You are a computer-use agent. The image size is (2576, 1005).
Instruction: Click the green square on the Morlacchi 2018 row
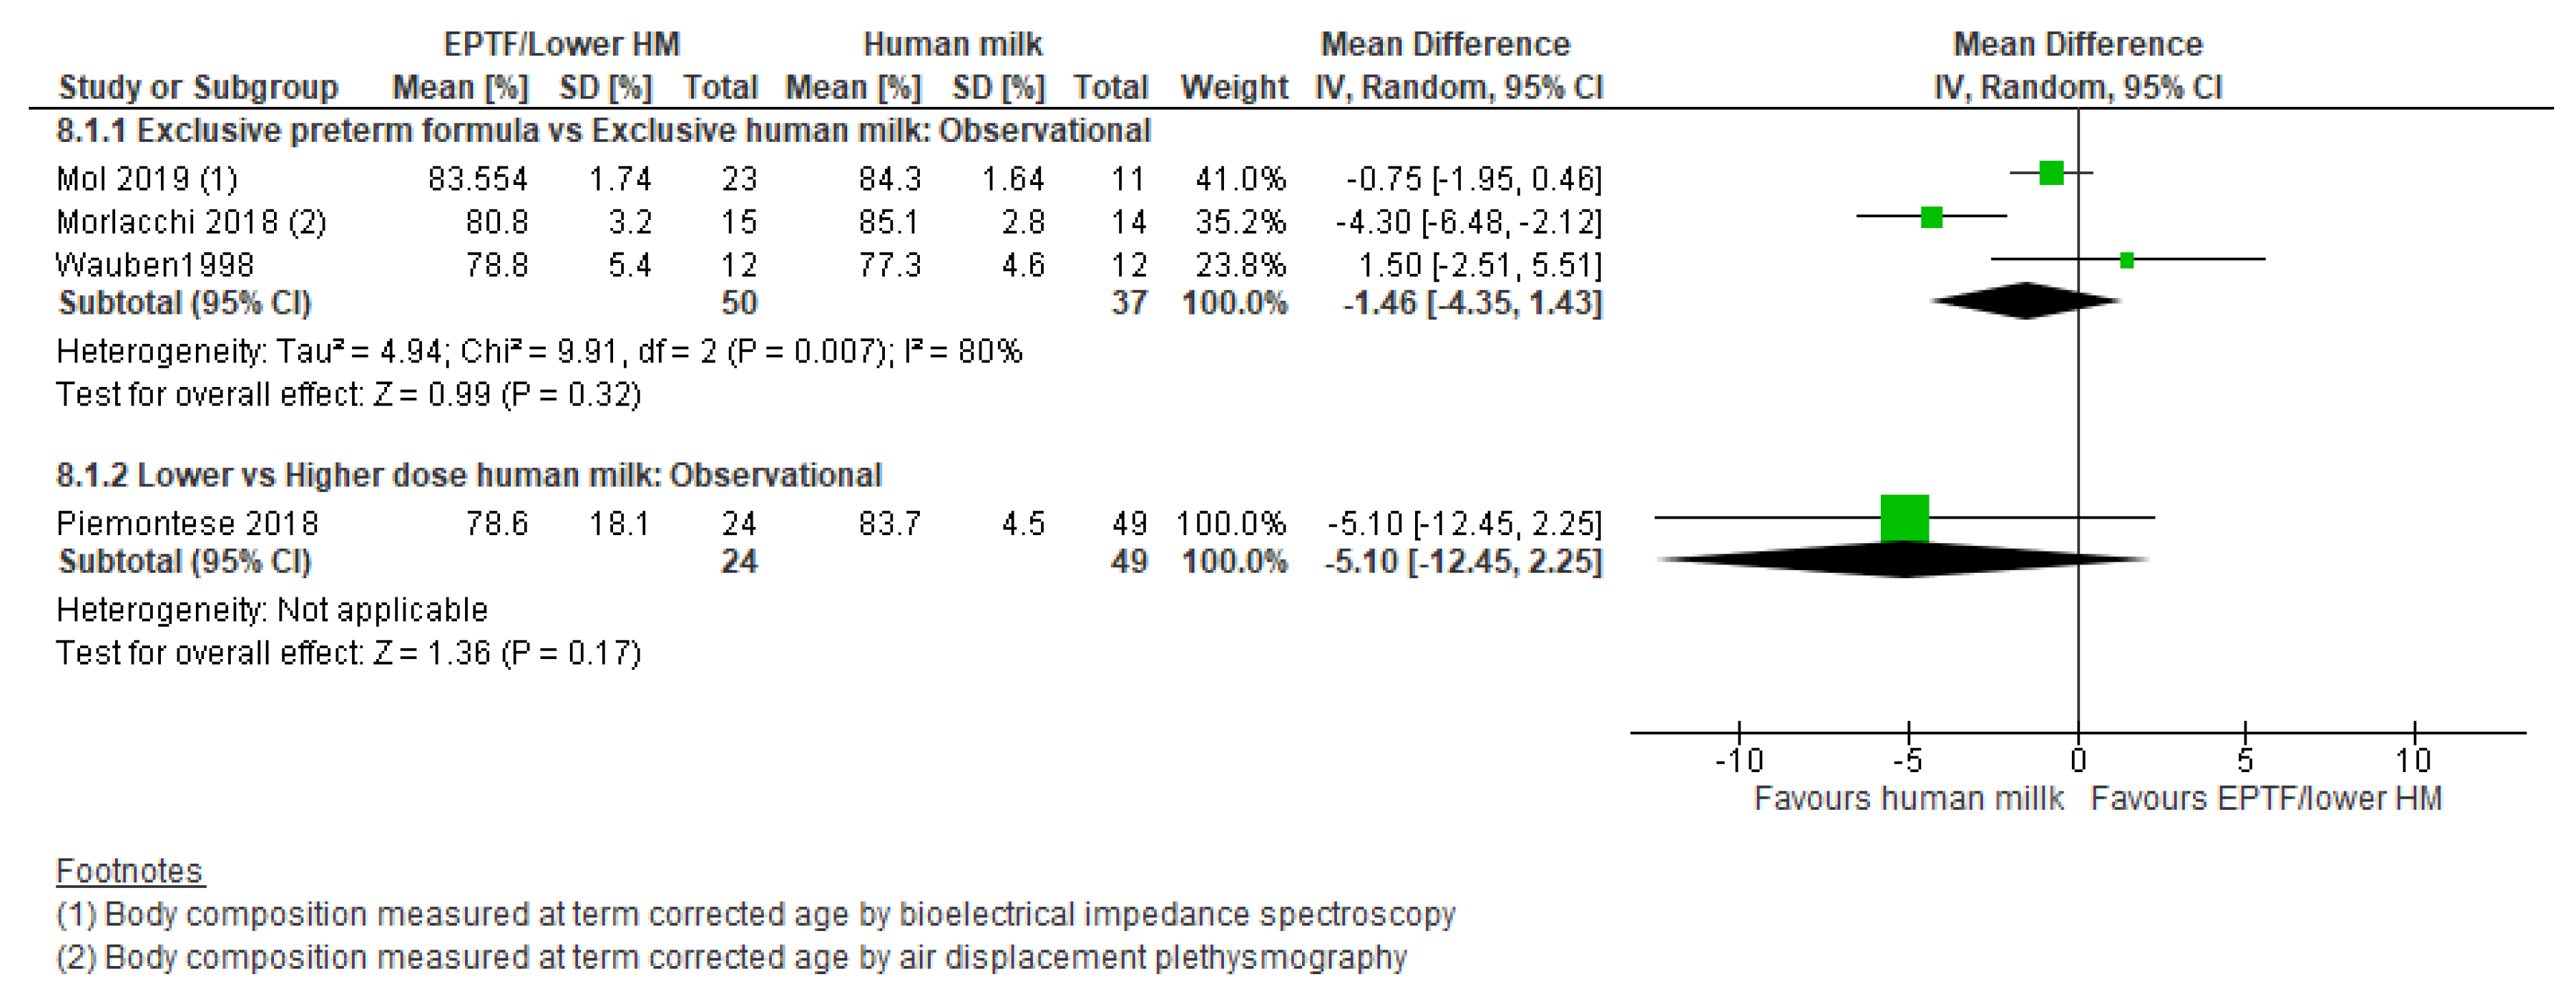(1931, 217)
